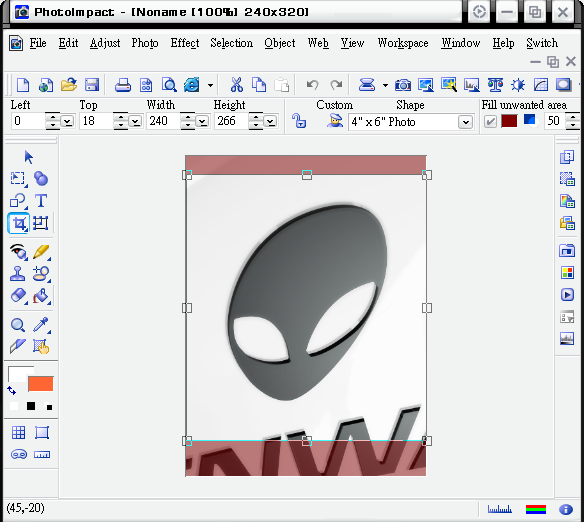Click the units ruler icon in status bar
Viewport: 584px width, 522px height.
click(499, 509)
